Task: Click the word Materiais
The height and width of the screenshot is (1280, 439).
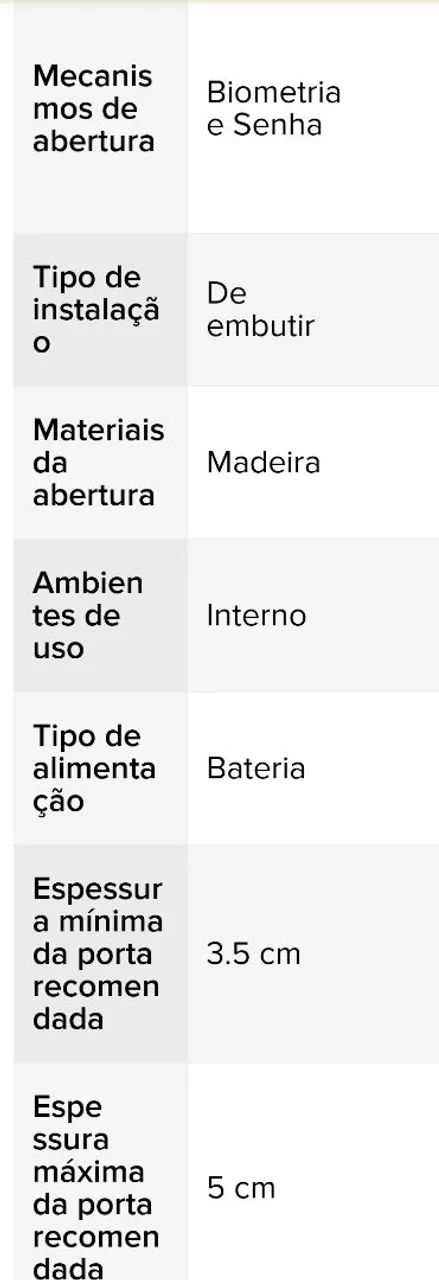Action: 99,430
